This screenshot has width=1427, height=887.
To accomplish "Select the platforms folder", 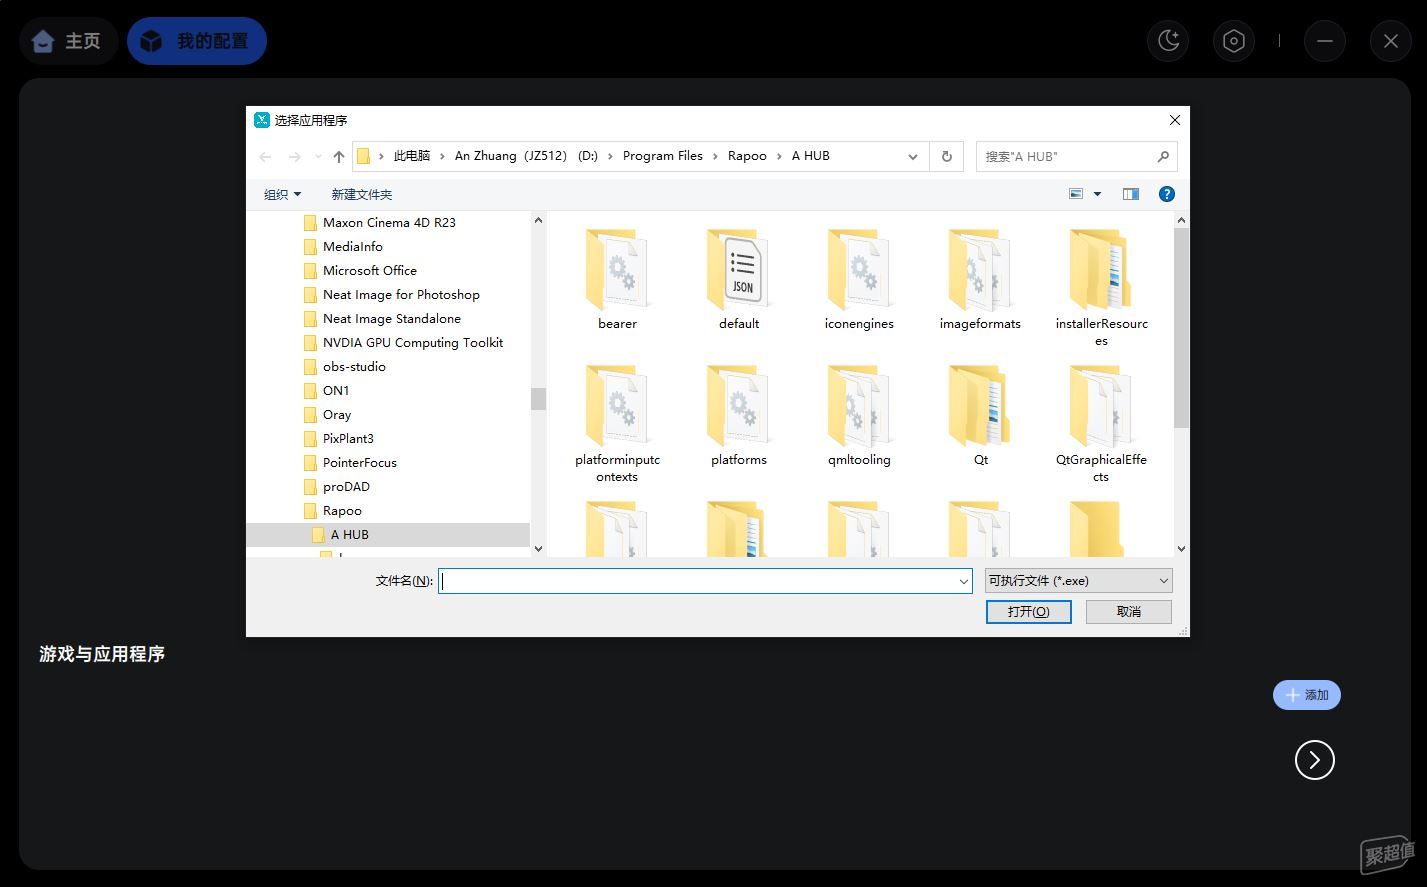I will pyautogui.click(x=738, y=416).
